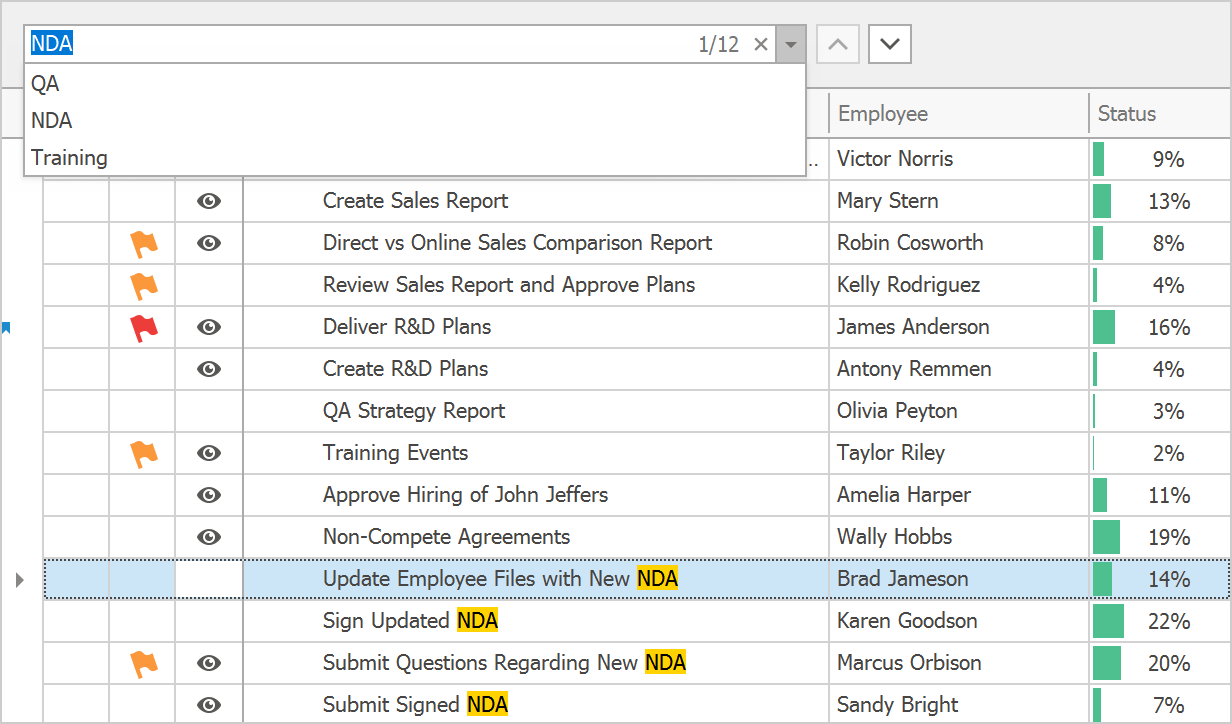
Task: Click row indicator arrow for Brad Jameson row
Action: (x=20, y=579)
